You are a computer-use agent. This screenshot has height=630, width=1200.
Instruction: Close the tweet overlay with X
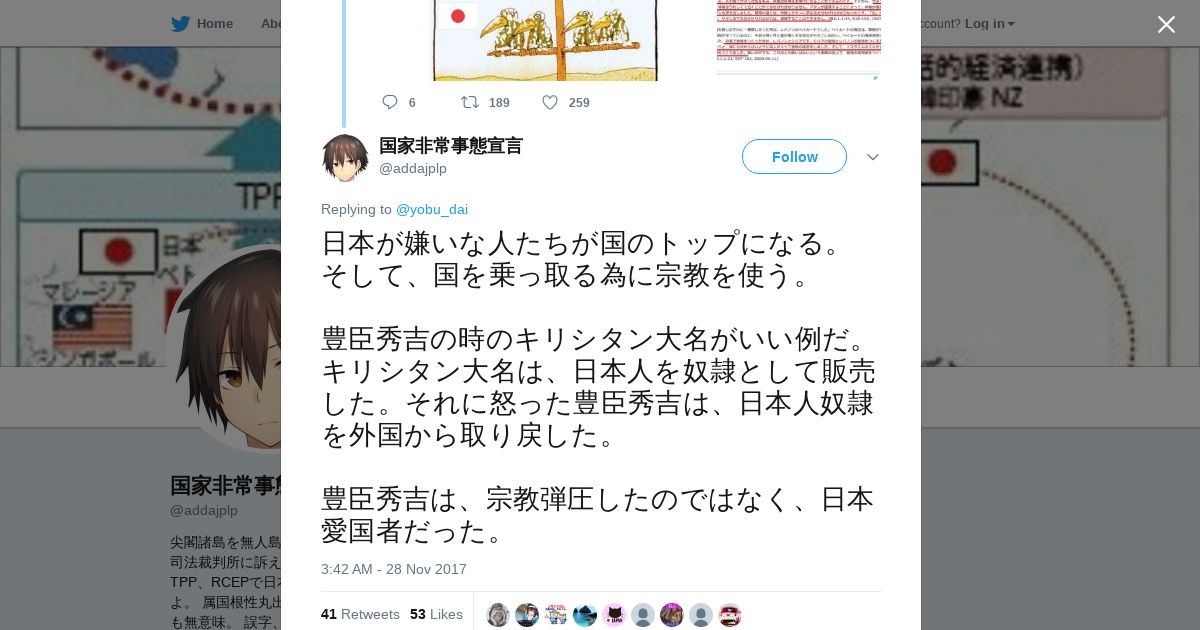[x=1166, y=24]
